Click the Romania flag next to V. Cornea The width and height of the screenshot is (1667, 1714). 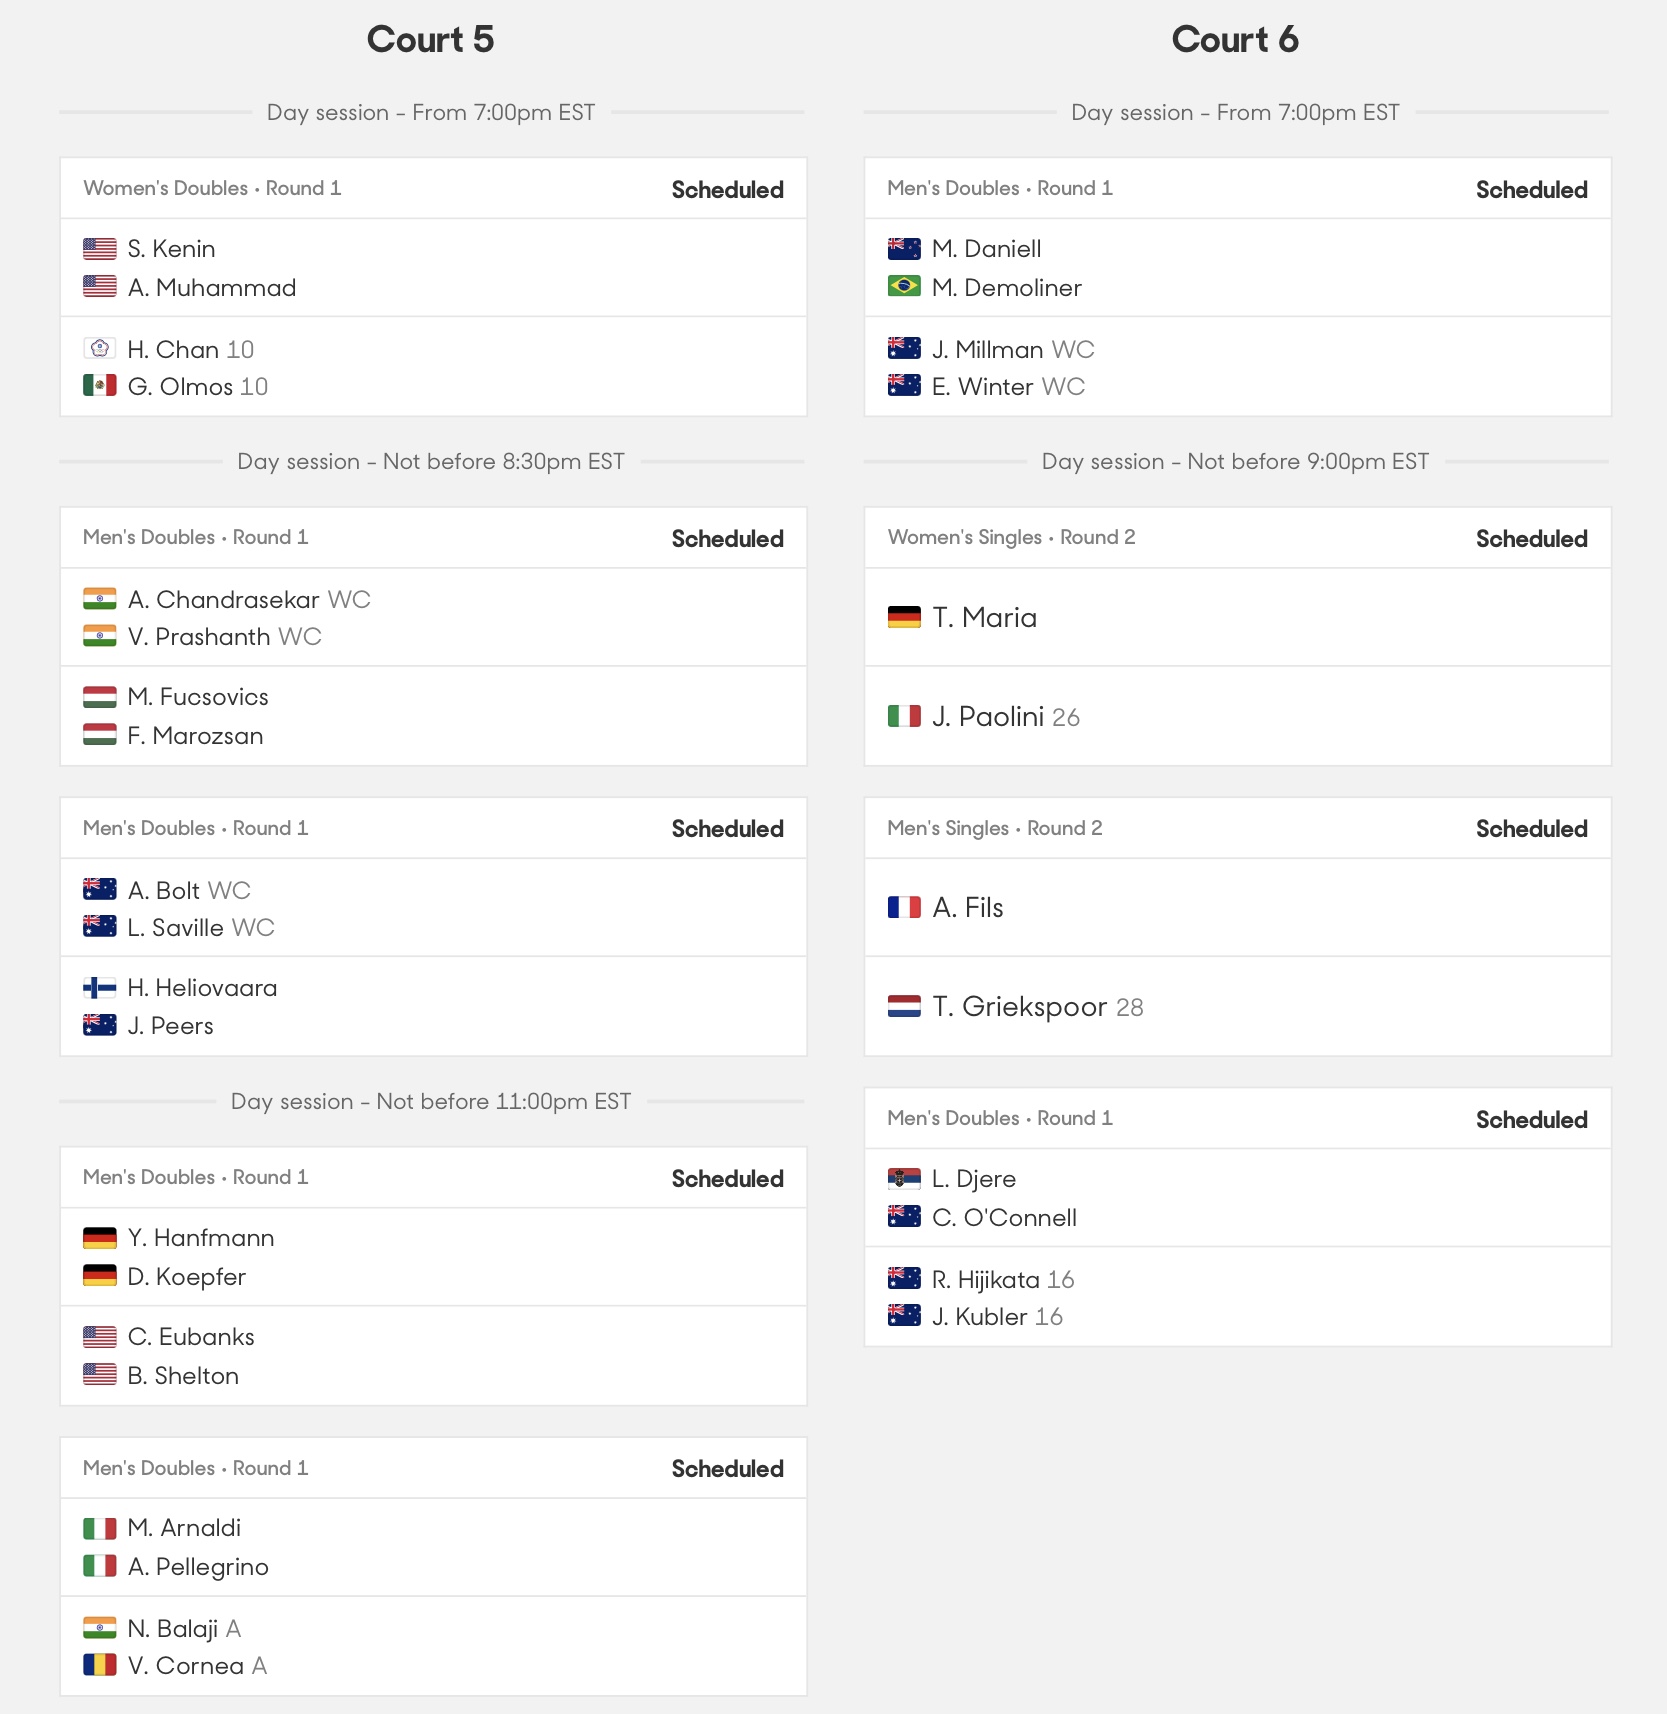pyautogui.click(x=99, y=1665)
